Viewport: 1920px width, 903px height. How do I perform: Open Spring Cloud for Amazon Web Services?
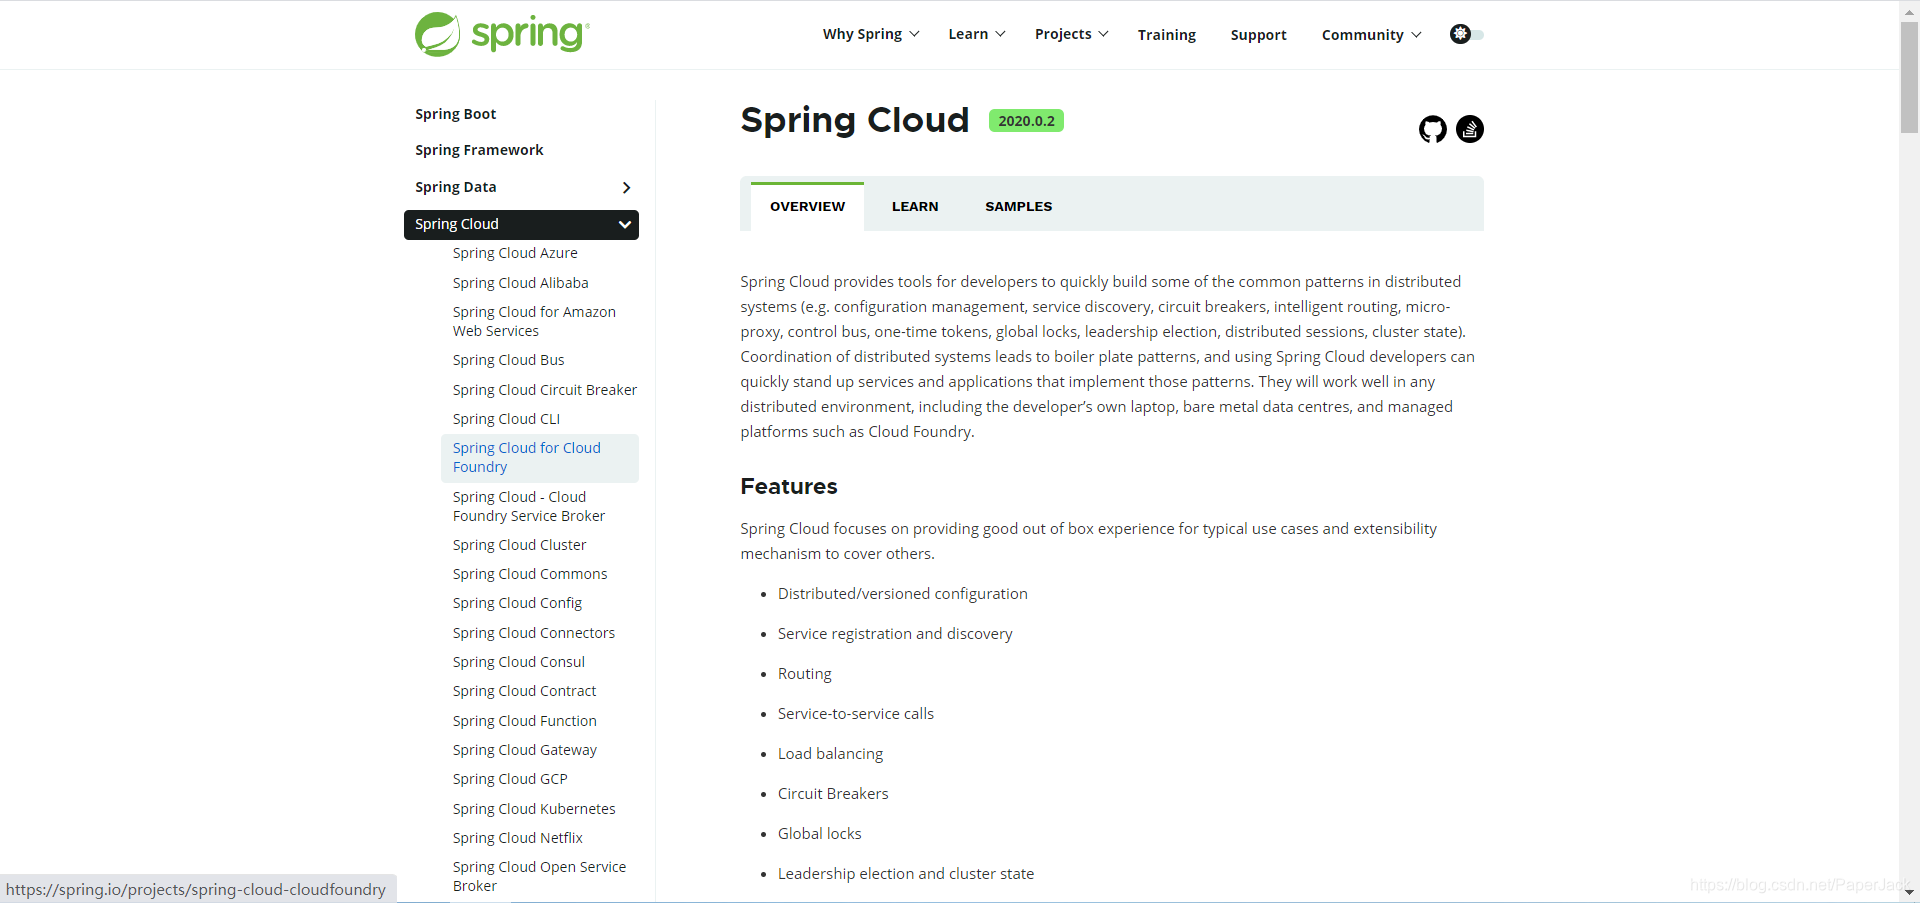tap(534, 321)
